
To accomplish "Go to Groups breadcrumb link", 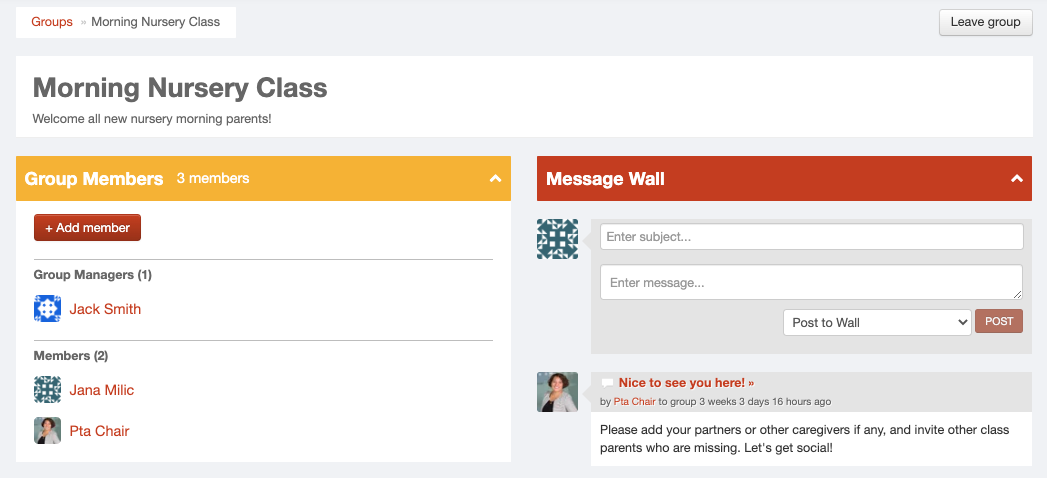I will tap(52, 22).
